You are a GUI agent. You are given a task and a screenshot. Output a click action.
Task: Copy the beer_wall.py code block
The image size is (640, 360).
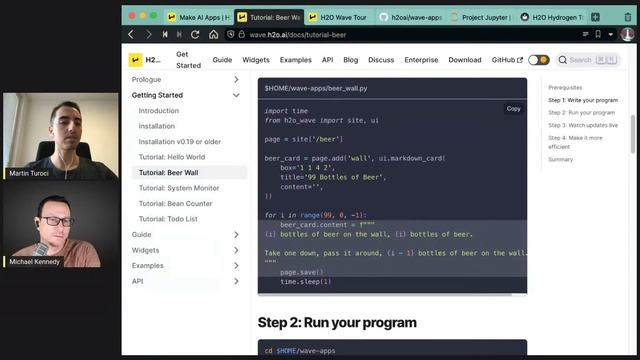pos(513,109)
